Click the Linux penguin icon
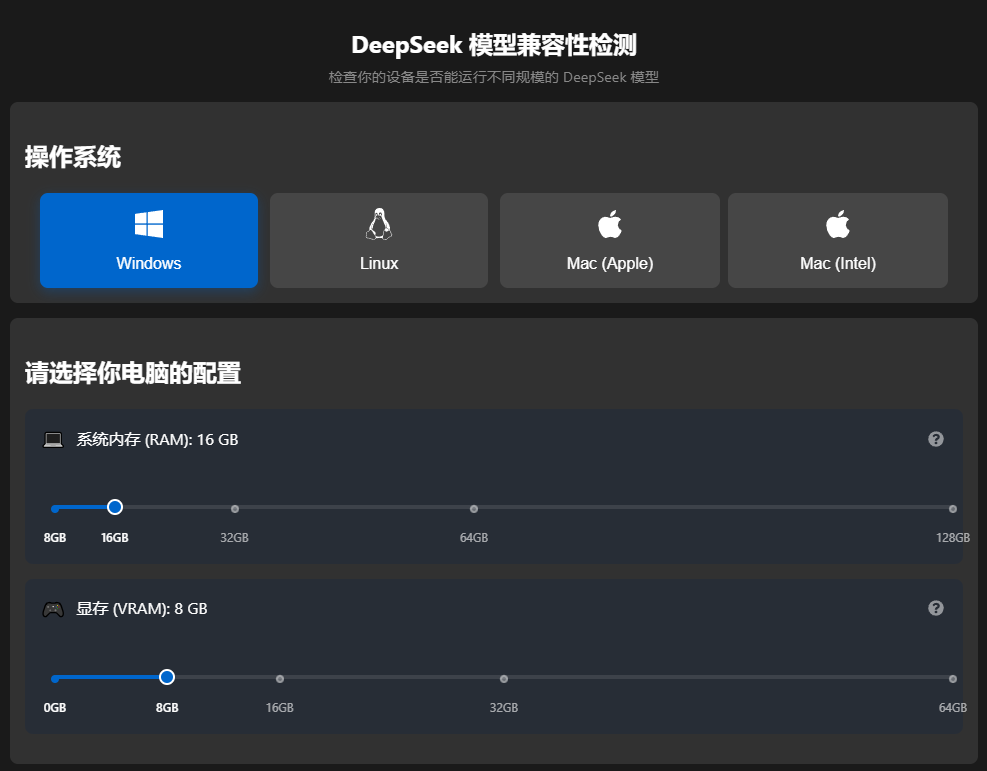The image size is (987, 771). click(379, 224)
